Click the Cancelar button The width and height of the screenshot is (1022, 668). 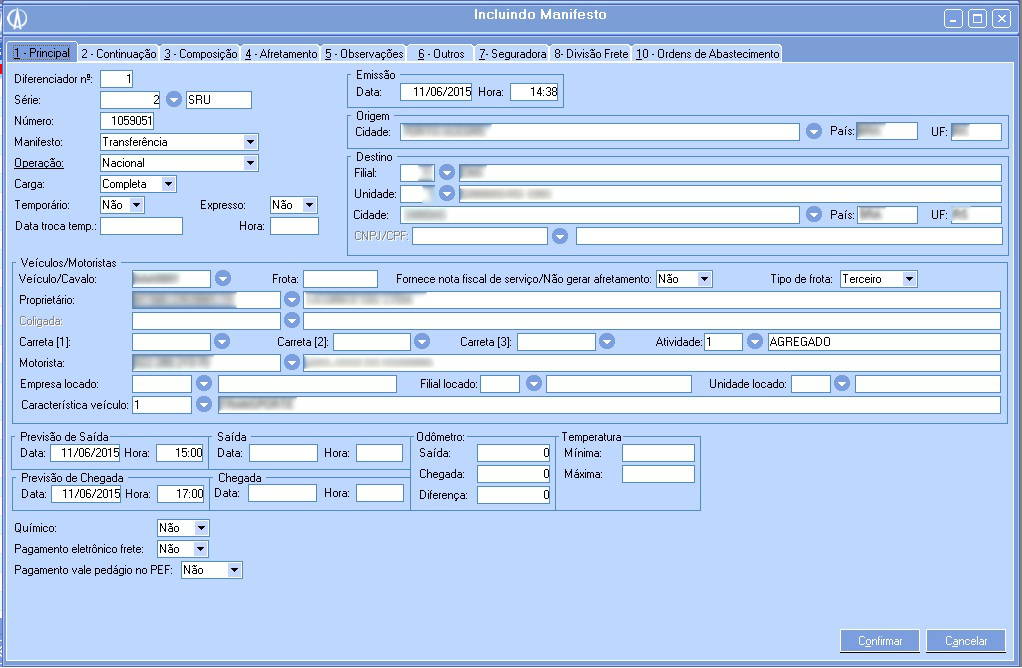pyautogui.click(x=965, y=641)
